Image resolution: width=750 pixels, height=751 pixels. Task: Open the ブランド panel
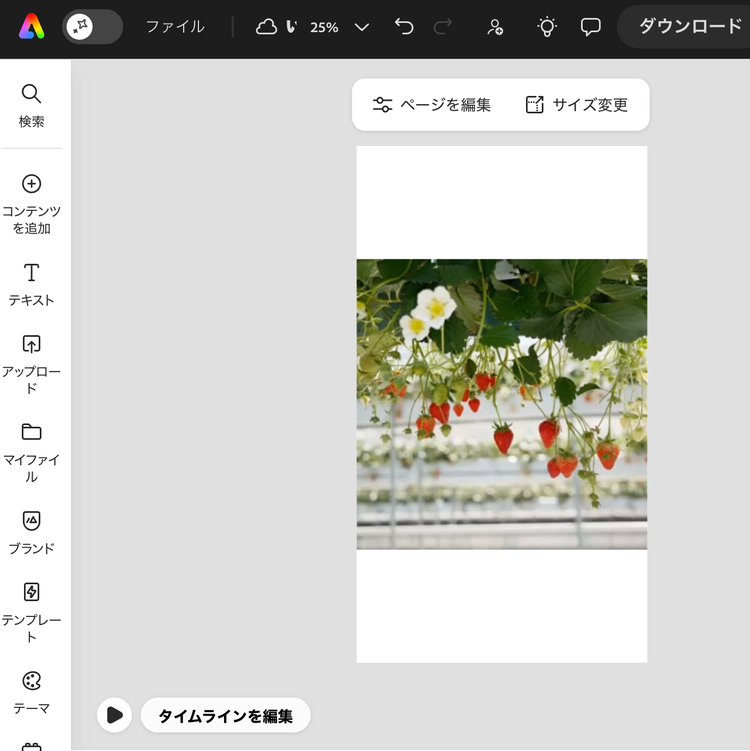pos(31,532)
